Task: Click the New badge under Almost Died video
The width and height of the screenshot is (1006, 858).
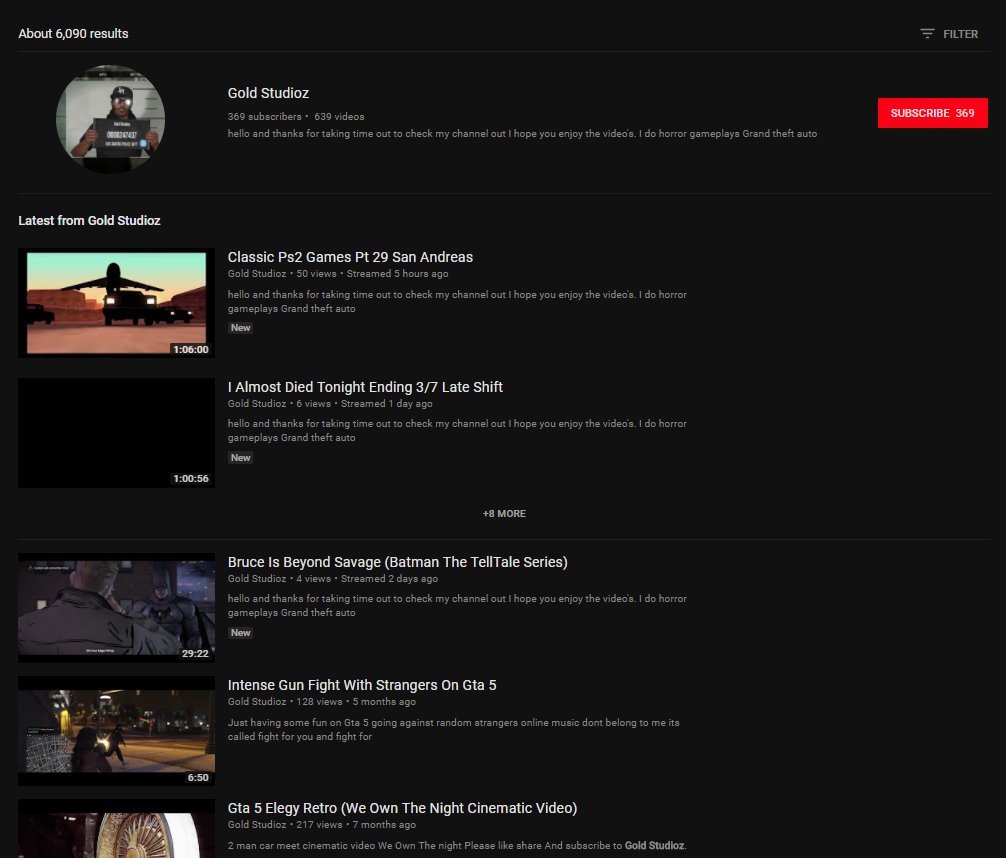Action: 241,458
